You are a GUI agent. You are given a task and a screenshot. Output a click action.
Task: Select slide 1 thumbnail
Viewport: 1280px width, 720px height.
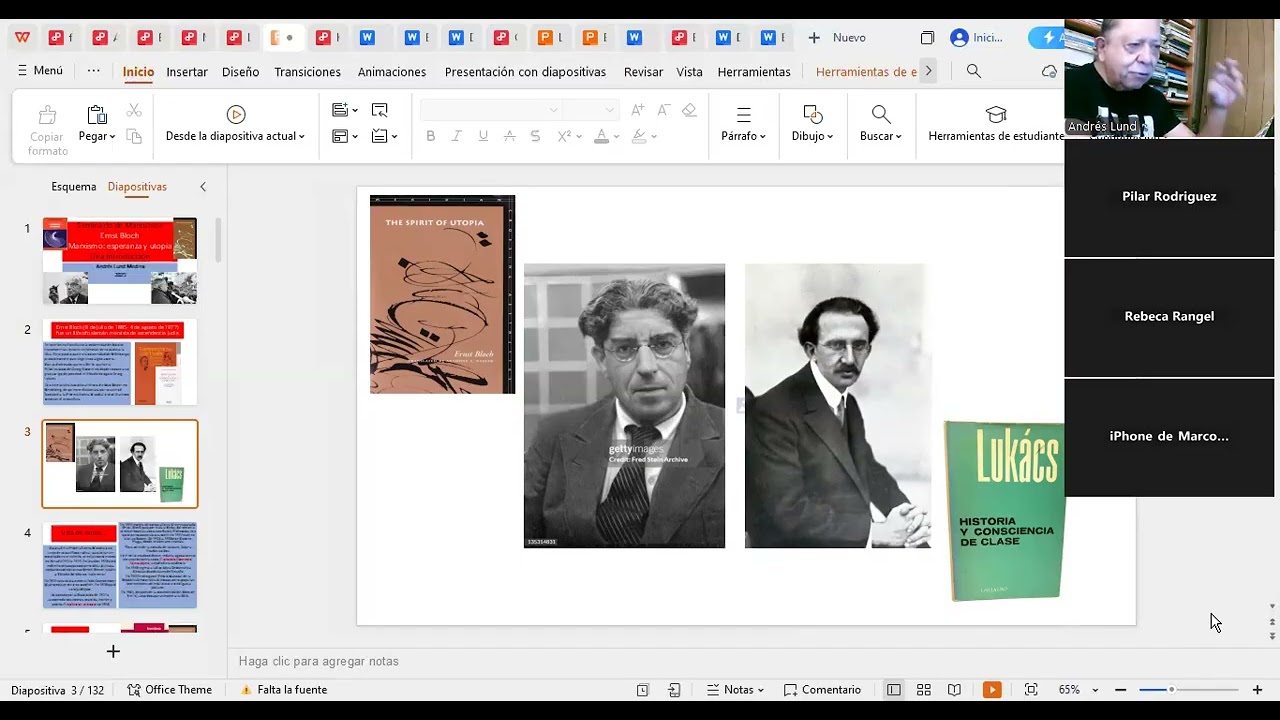coord(120,261)
